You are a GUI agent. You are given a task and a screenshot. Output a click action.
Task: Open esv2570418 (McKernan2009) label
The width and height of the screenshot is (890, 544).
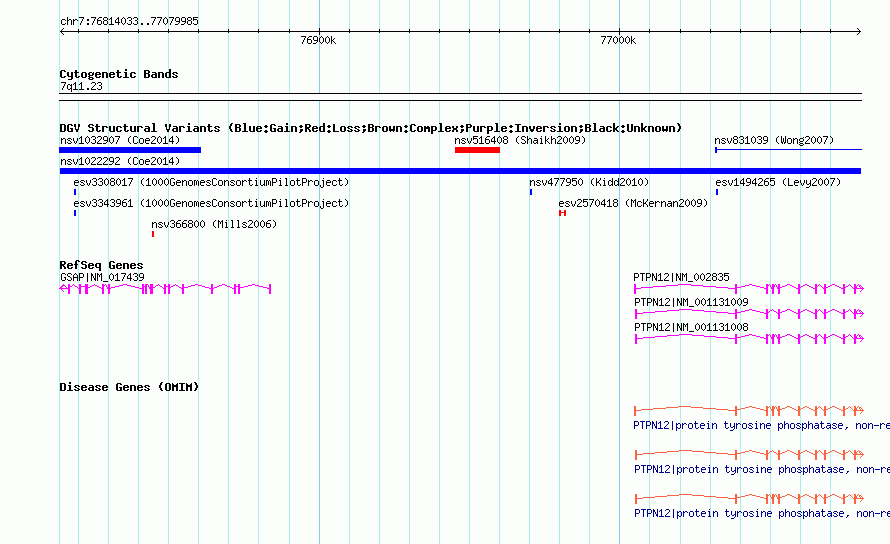(633, 203)
